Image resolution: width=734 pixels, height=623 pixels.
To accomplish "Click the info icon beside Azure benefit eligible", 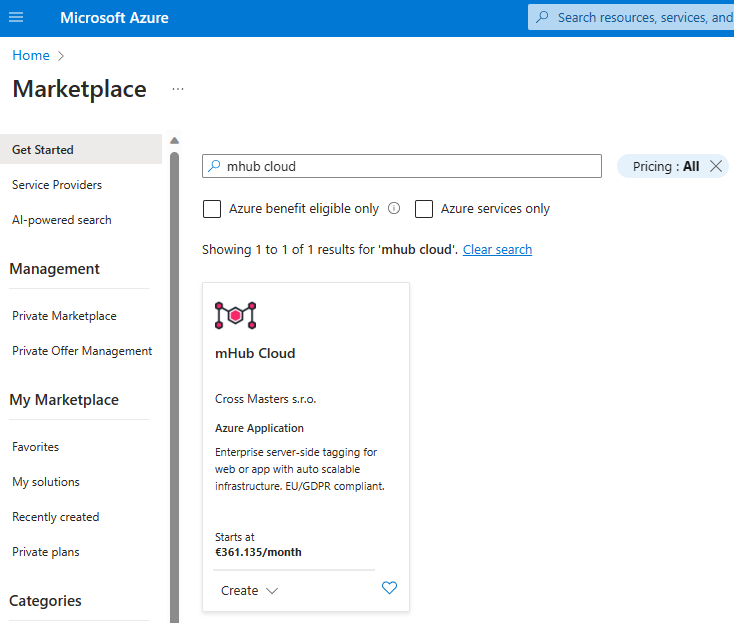I will 394,208.
